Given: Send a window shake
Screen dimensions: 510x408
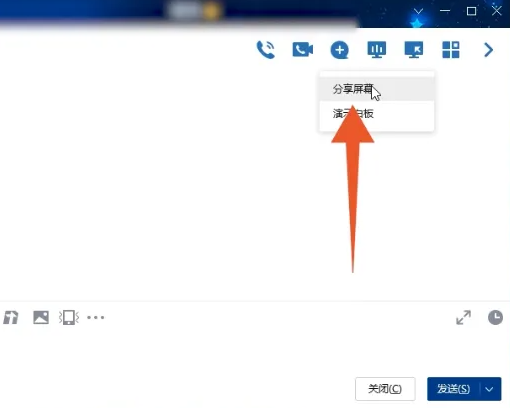Looking at the screenshot, I should pyautogui.click(x=69, y=317).
